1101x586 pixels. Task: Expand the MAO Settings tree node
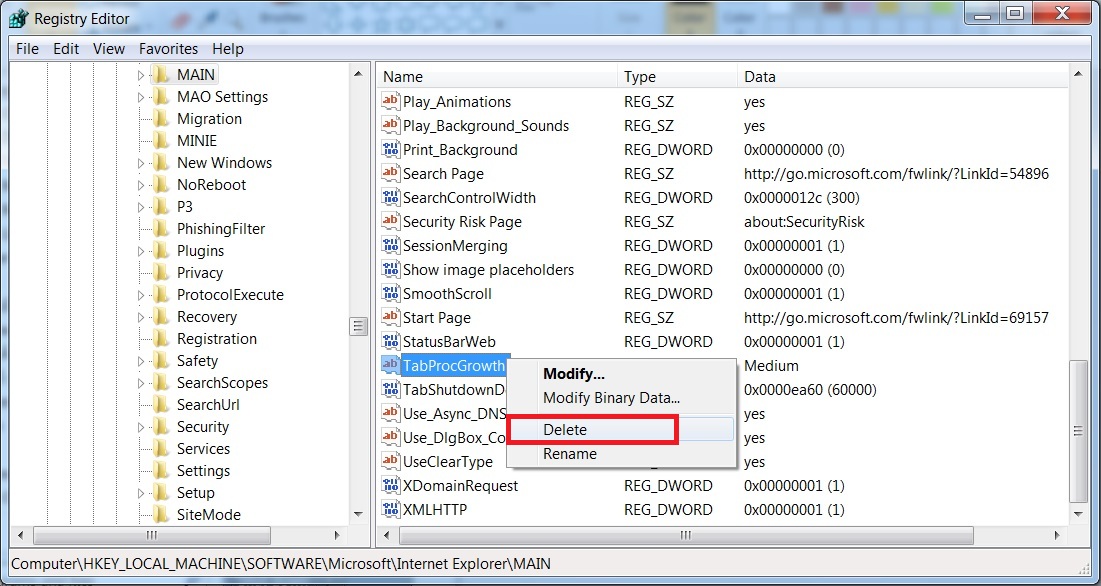[141, 97]
